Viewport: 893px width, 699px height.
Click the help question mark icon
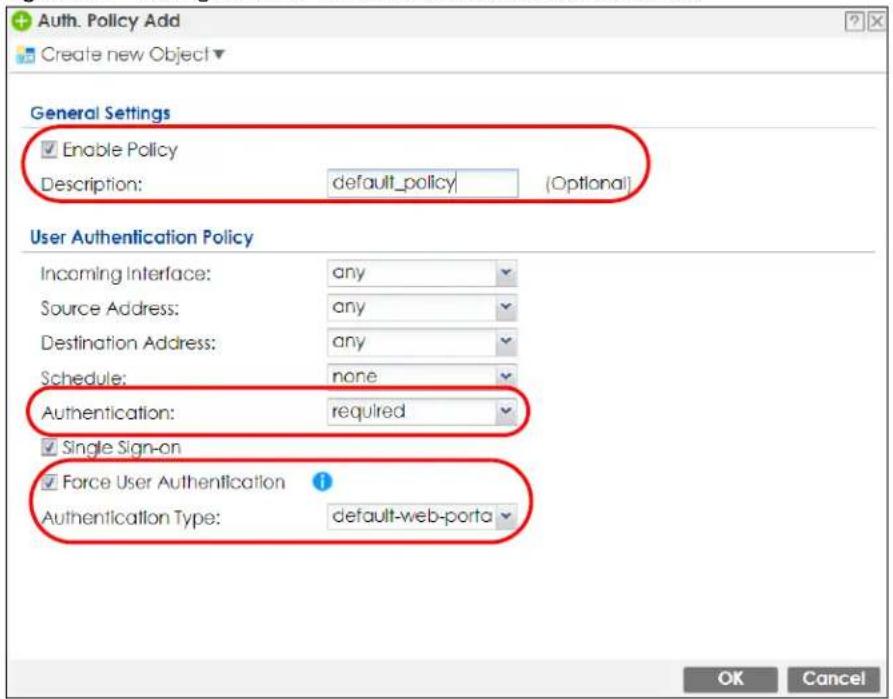click(x=854, y=22)
